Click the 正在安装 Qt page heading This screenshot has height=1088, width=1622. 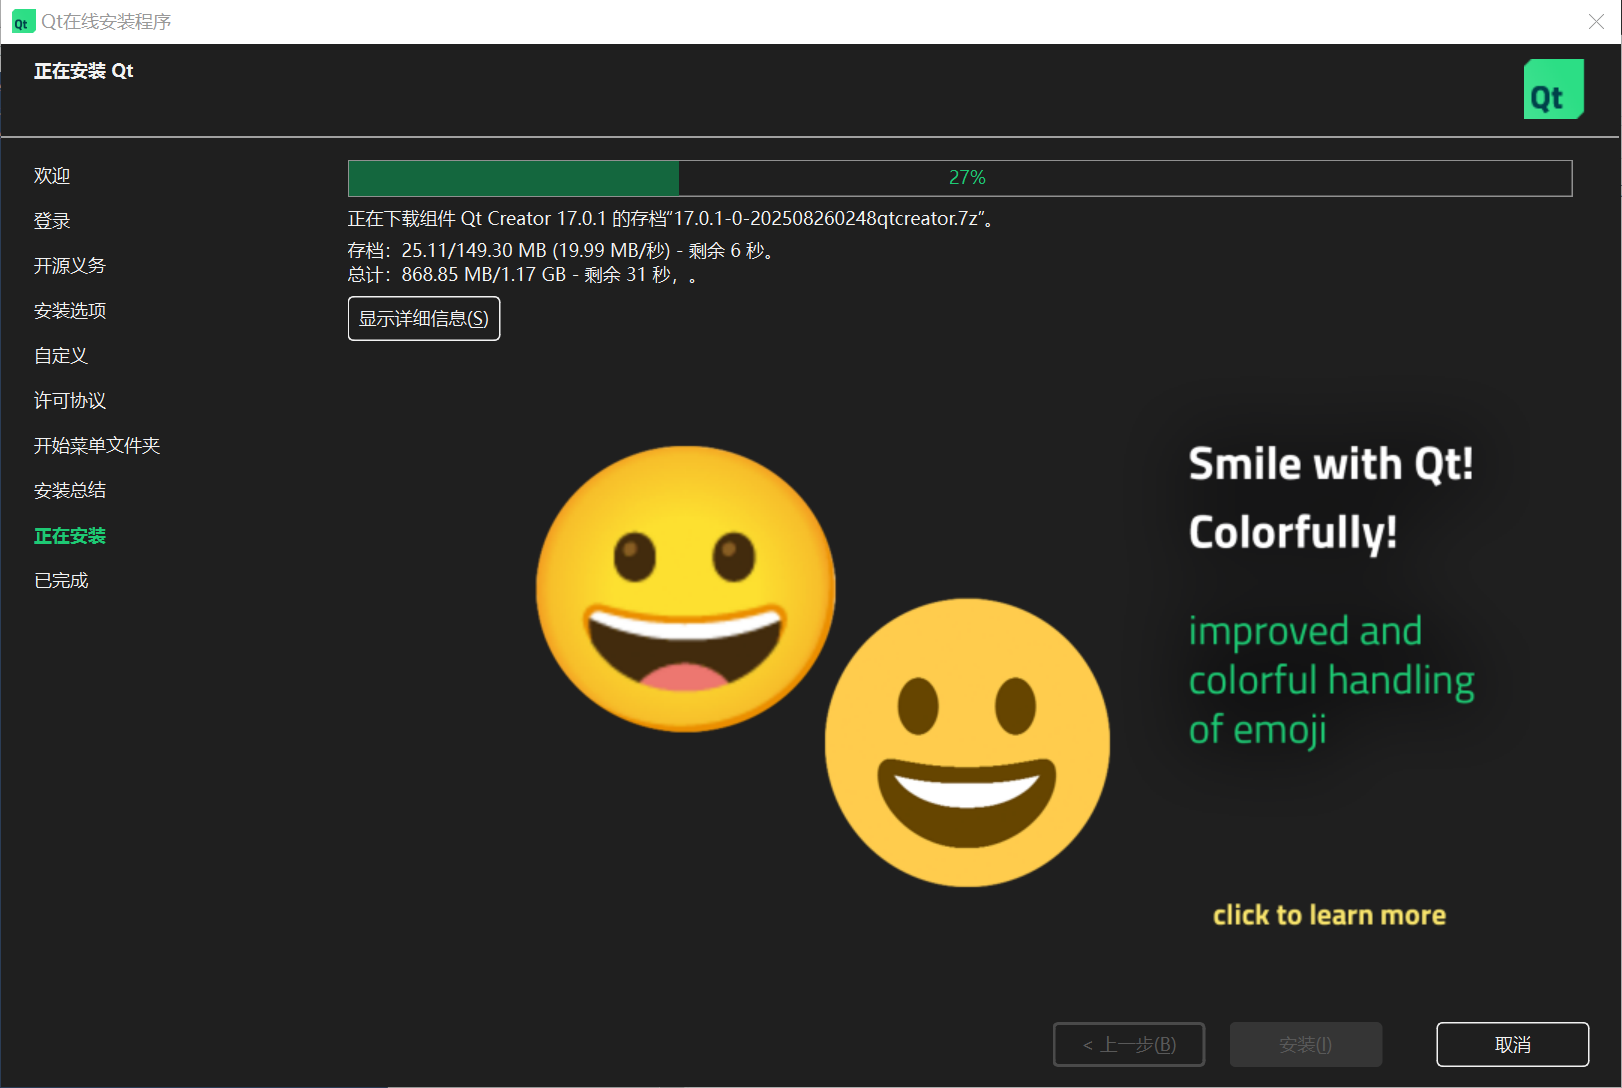84,71
